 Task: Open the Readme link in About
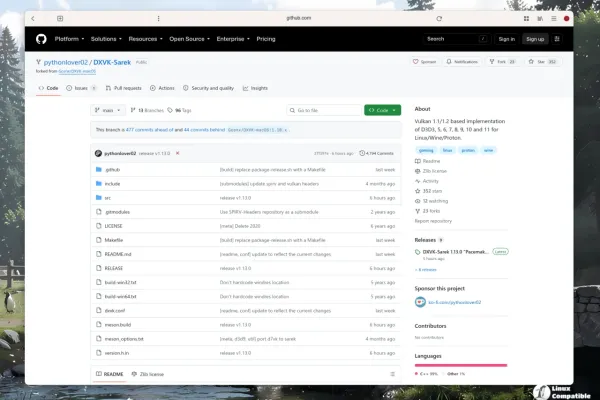point(428,161)
